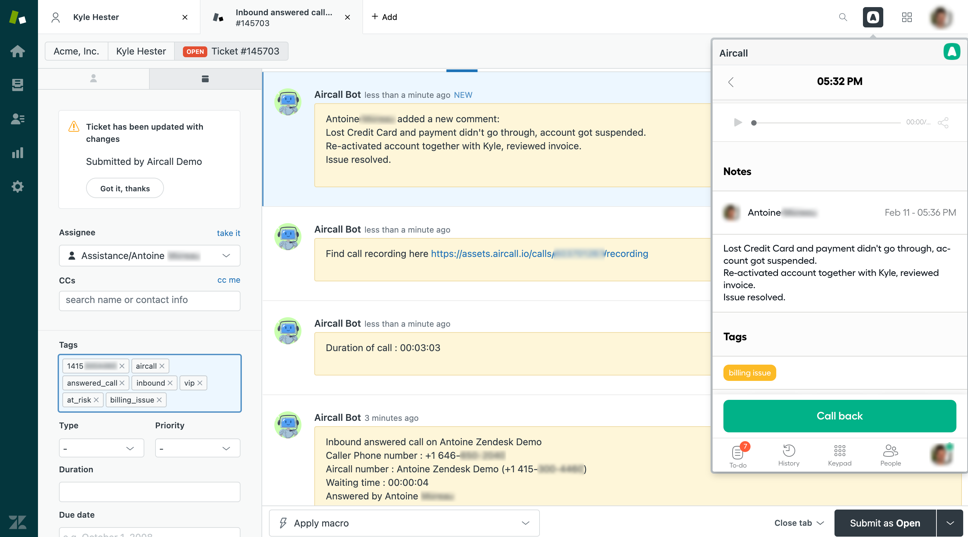
Task: Open the Kyle Hester breadcrumb
Action: [141, 51]
